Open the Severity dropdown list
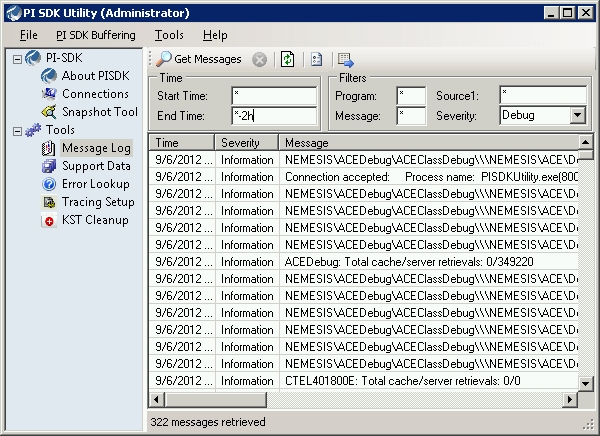This screenshot has height=436, width=600. pyautogui.click(x=577, y=115)
